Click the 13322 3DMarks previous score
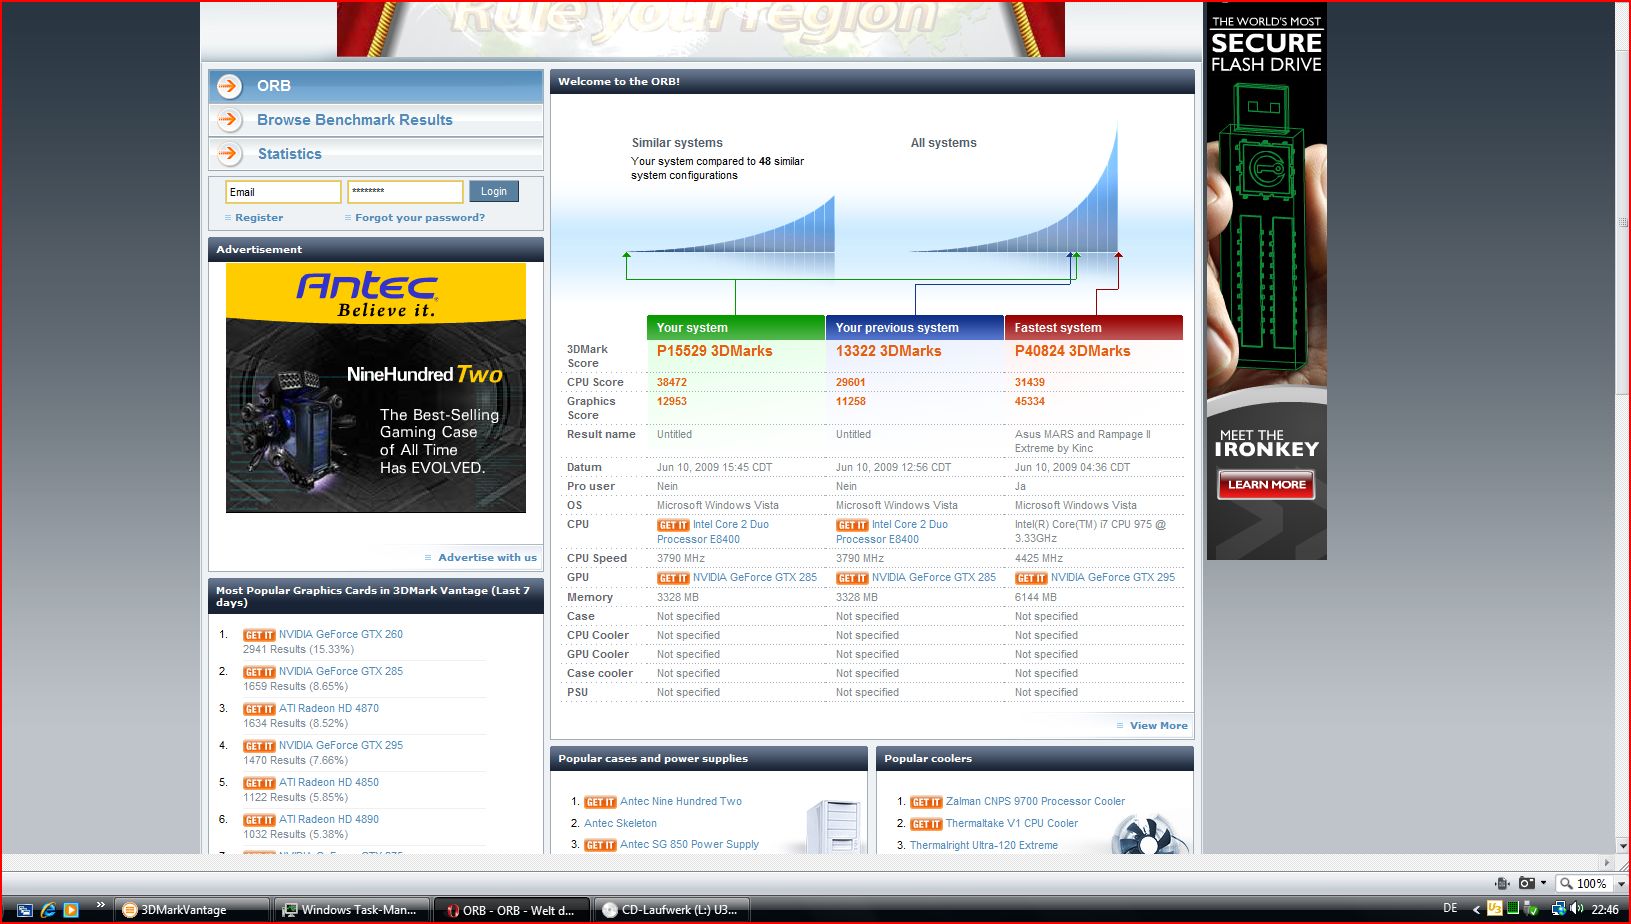 (x=888, y=351)
